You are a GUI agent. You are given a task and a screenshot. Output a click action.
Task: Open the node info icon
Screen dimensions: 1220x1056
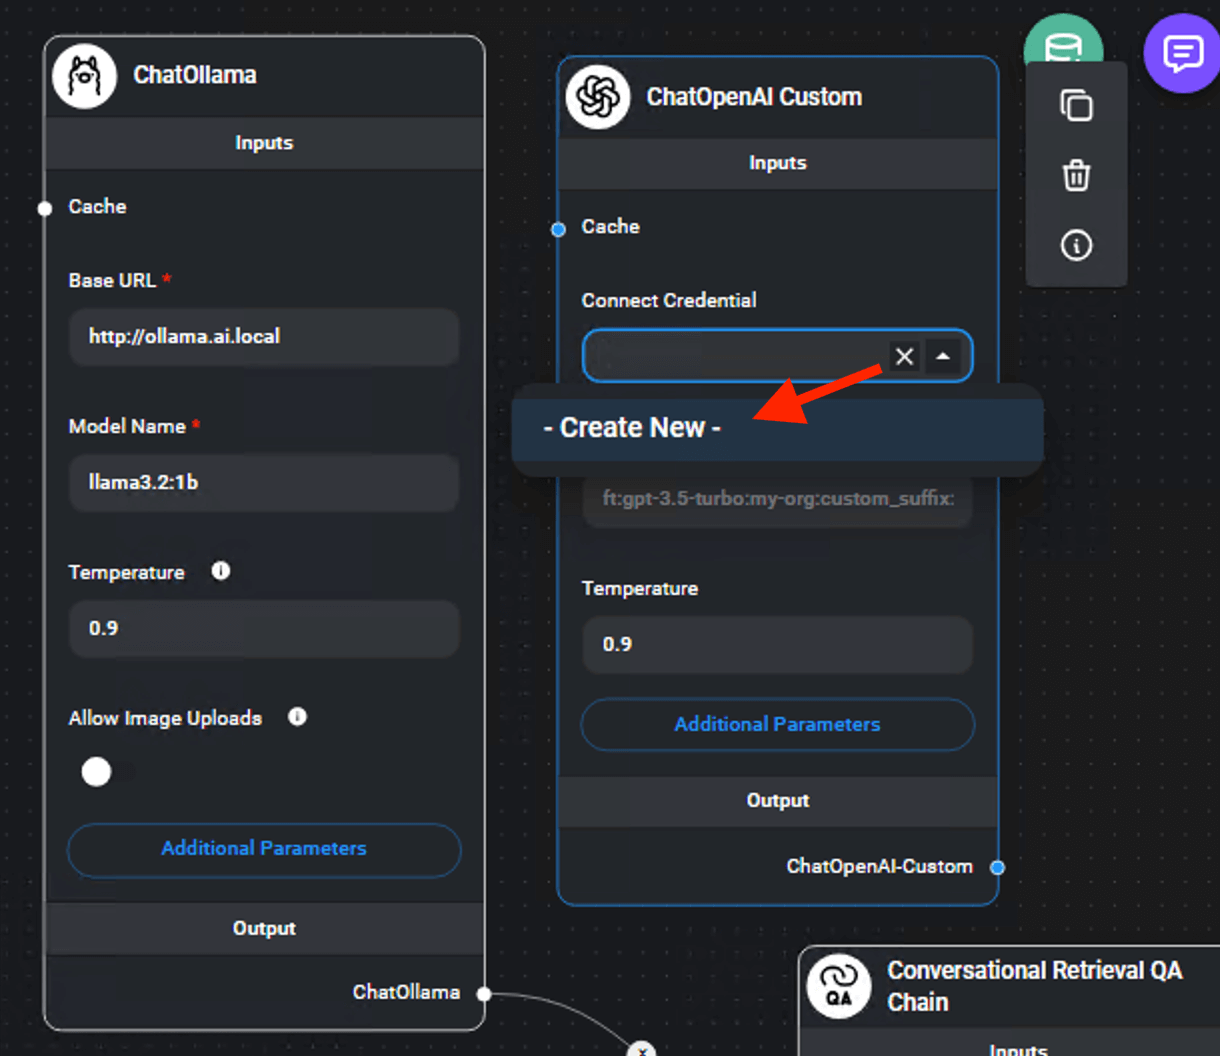[1076, 245]
